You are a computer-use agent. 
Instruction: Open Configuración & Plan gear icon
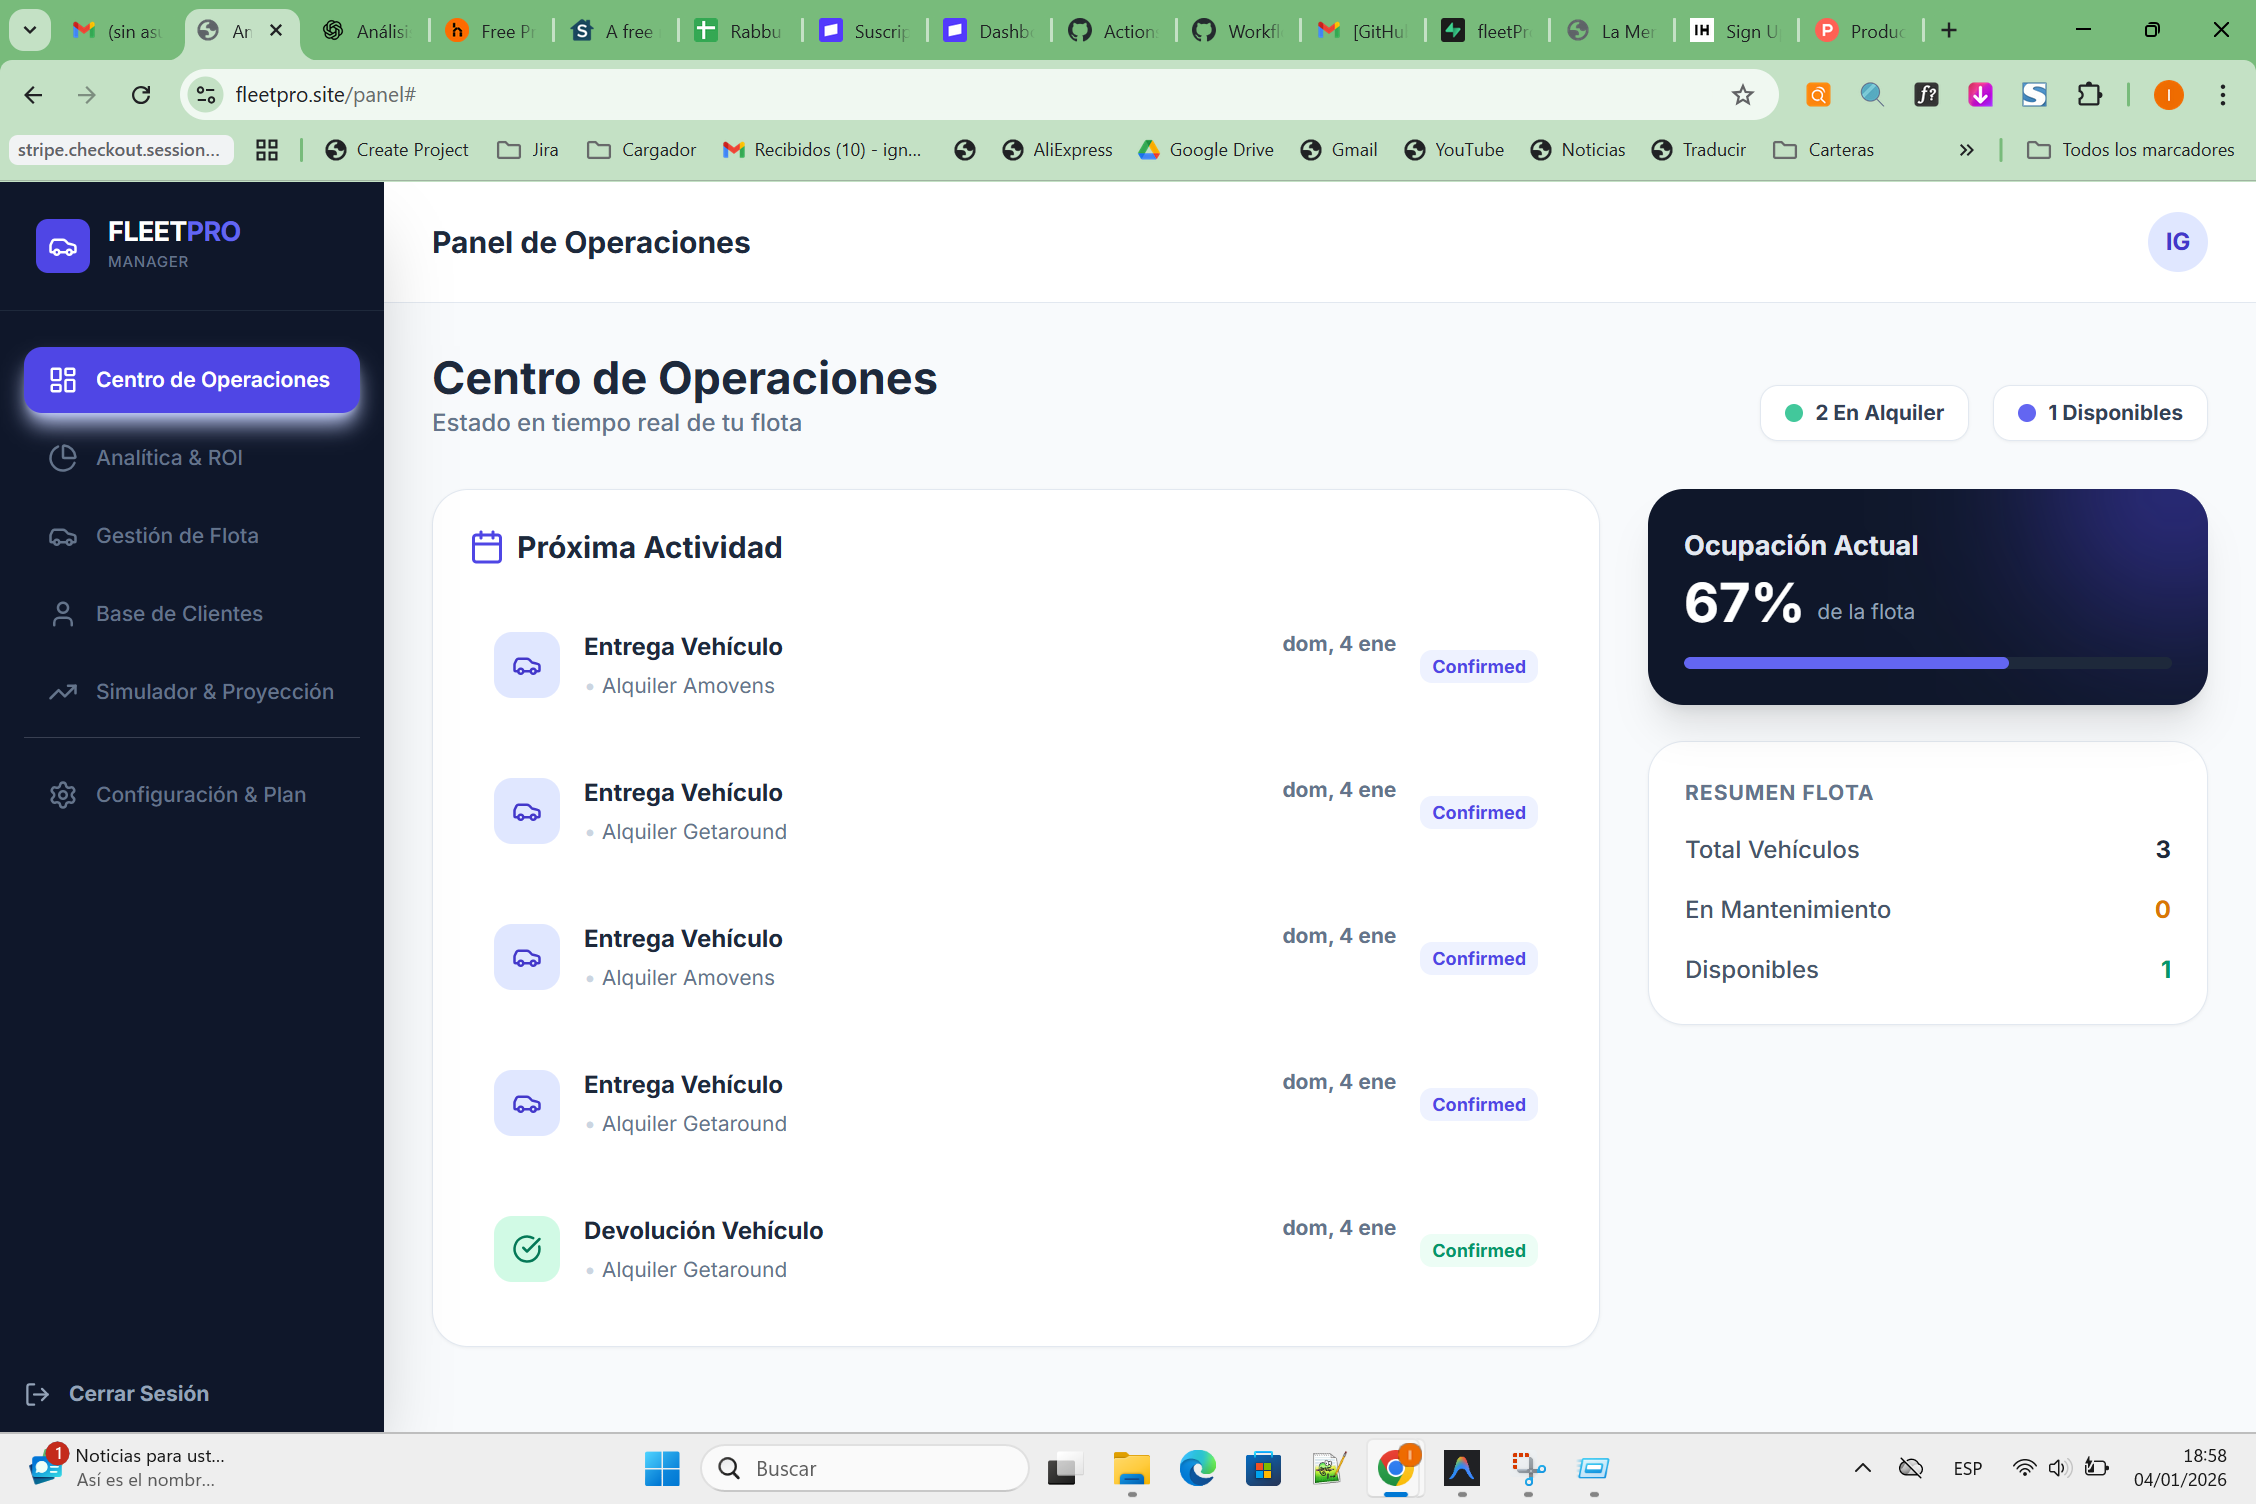click(63, 795)
